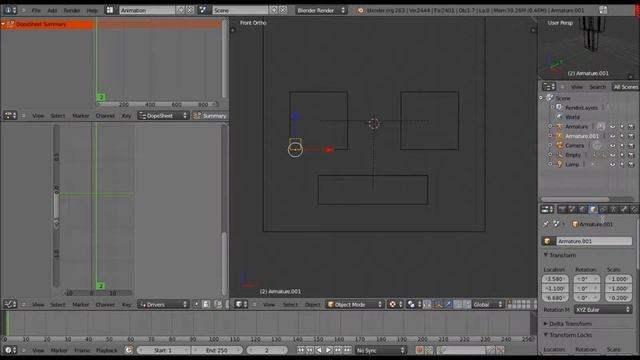The height and width of the screenshot is (360, 640).
Task: Select the Render properties tab icon
Action: pos(562,209)
